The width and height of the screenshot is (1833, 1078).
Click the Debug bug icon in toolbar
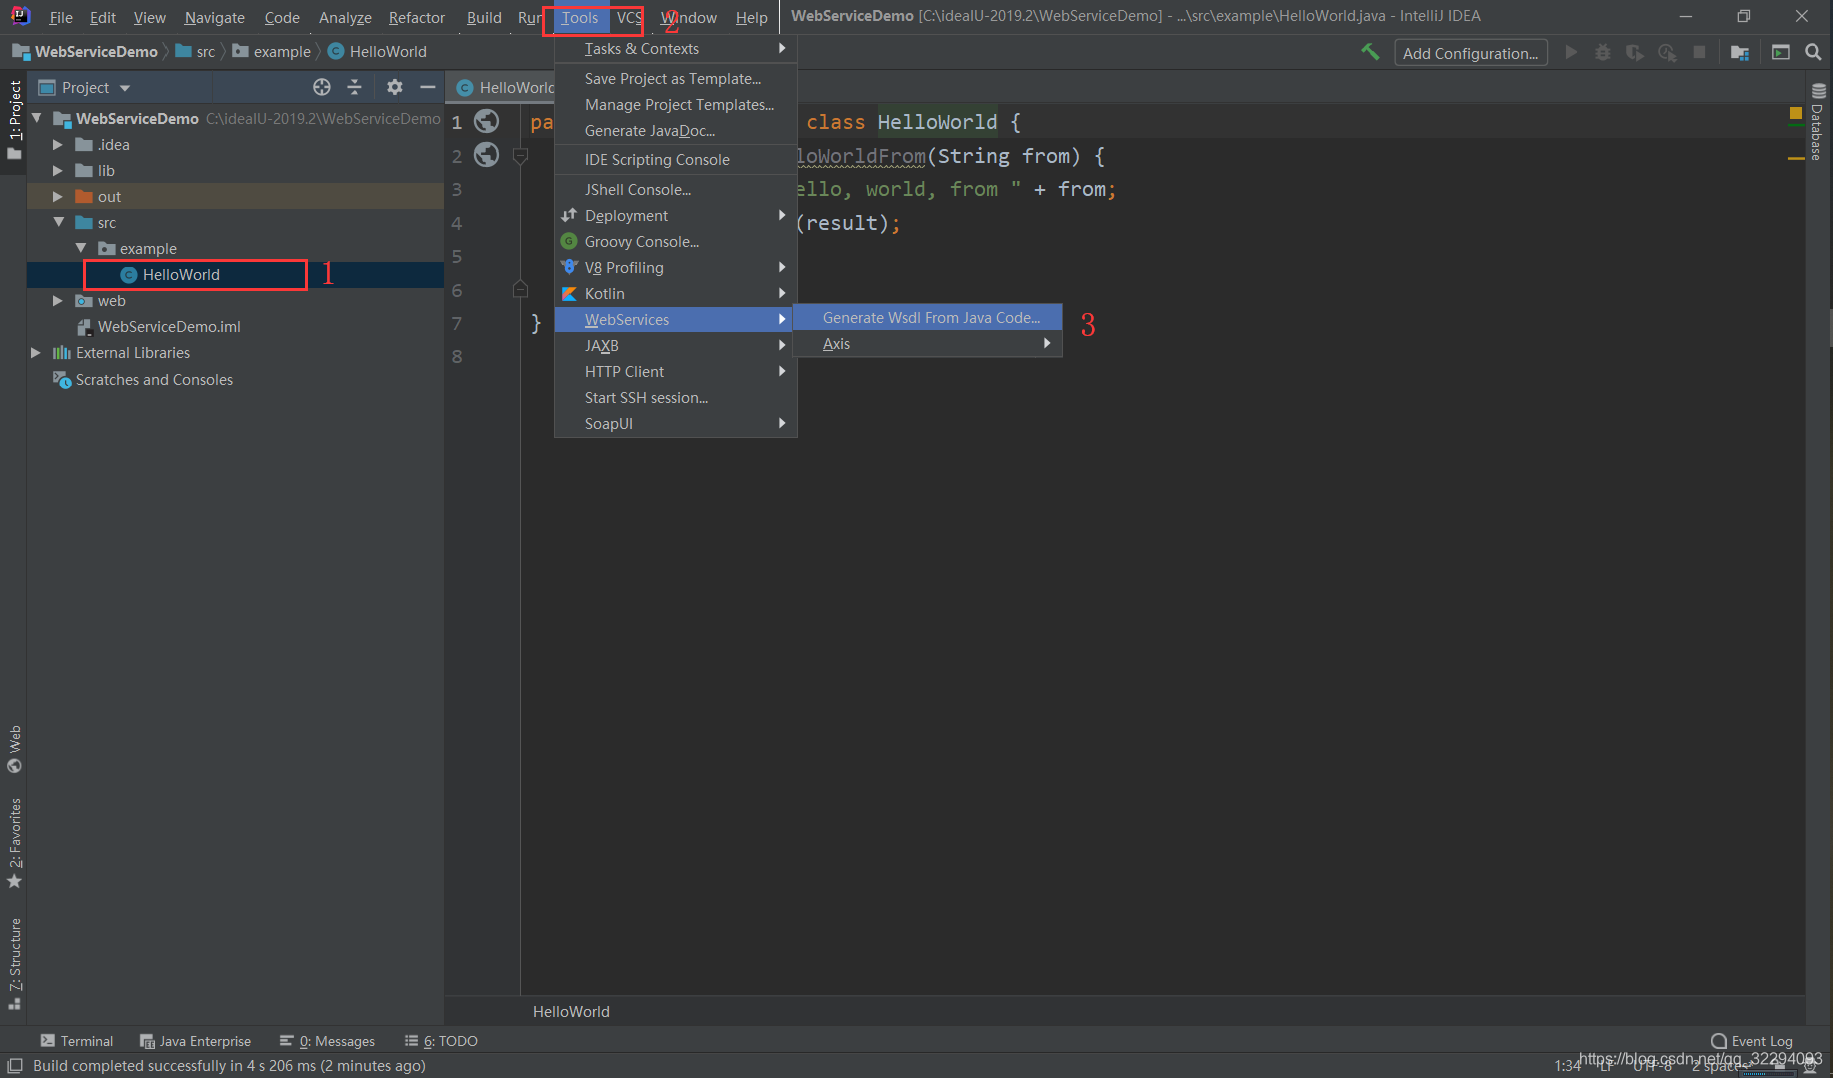point(1603,52)
